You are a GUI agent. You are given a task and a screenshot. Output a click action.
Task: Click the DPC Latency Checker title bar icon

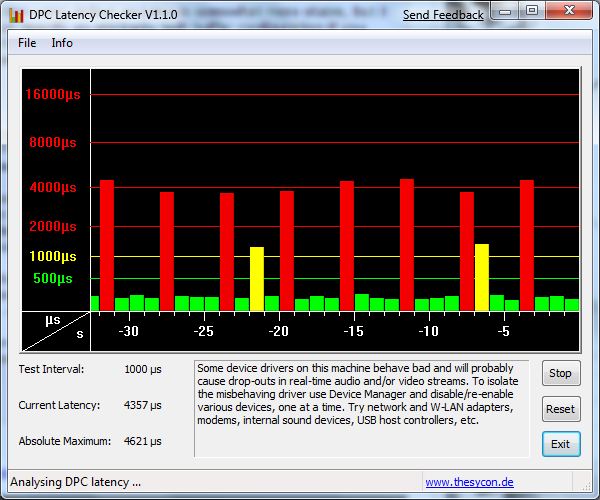click(x=16, y=15)
